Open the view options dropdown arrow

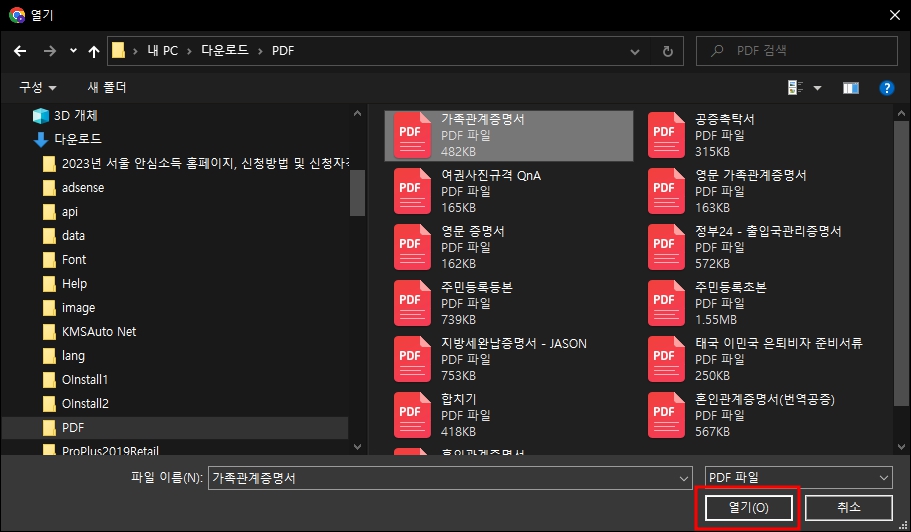click(x=817, y=88)
